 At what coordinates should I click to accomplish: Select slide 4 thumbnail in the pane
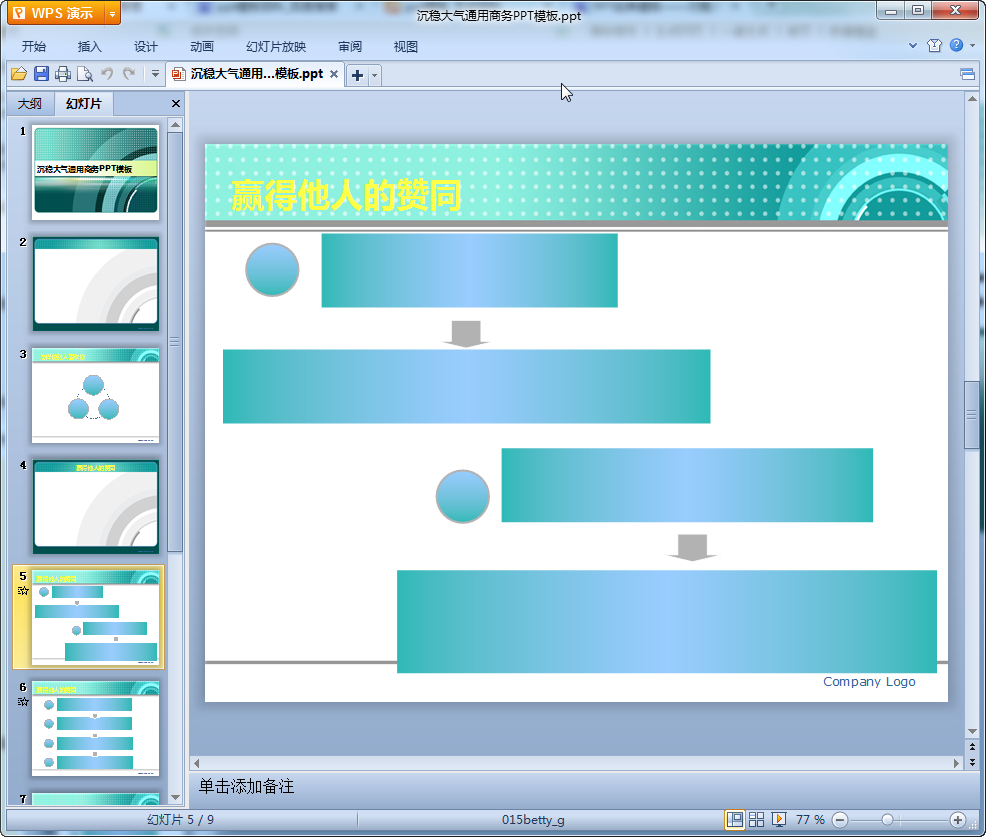pyautogui.click(x=96, y=507)
